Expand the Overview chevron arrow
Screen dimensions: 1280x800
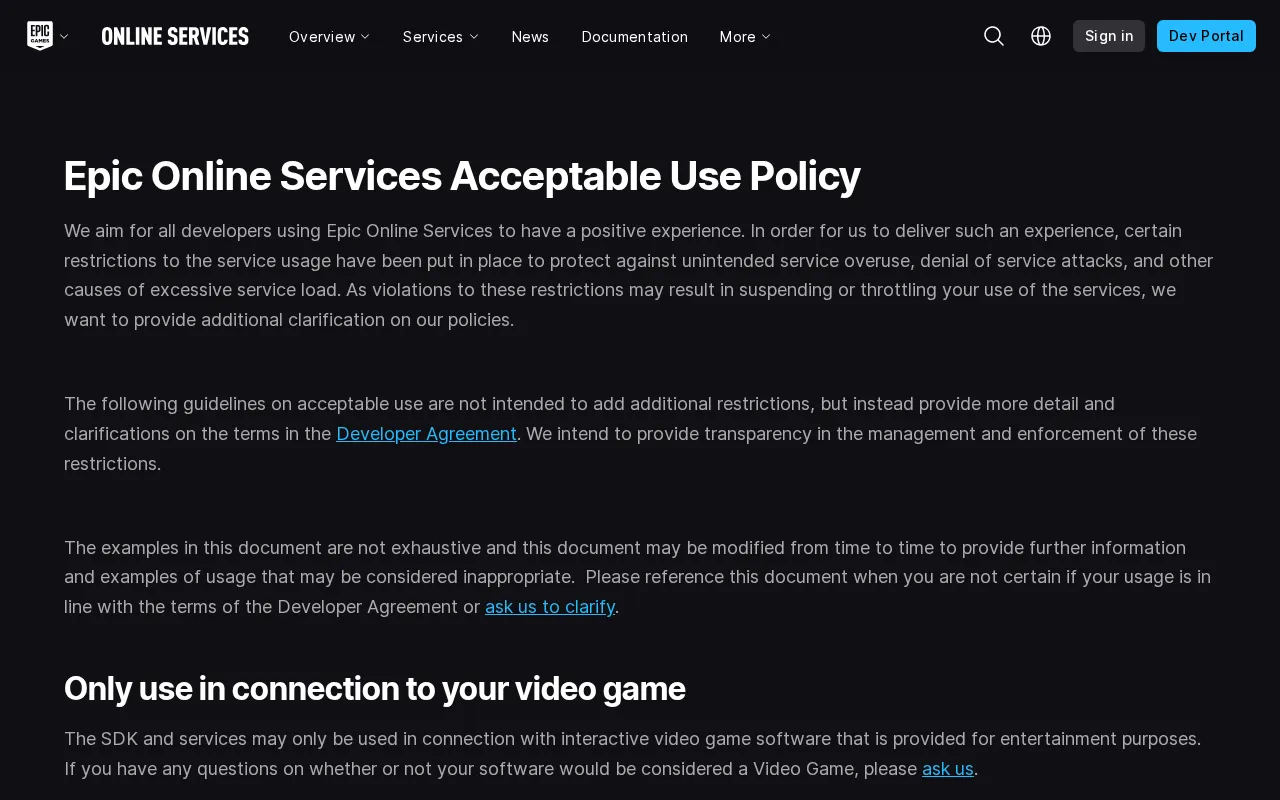pos(365,37)
